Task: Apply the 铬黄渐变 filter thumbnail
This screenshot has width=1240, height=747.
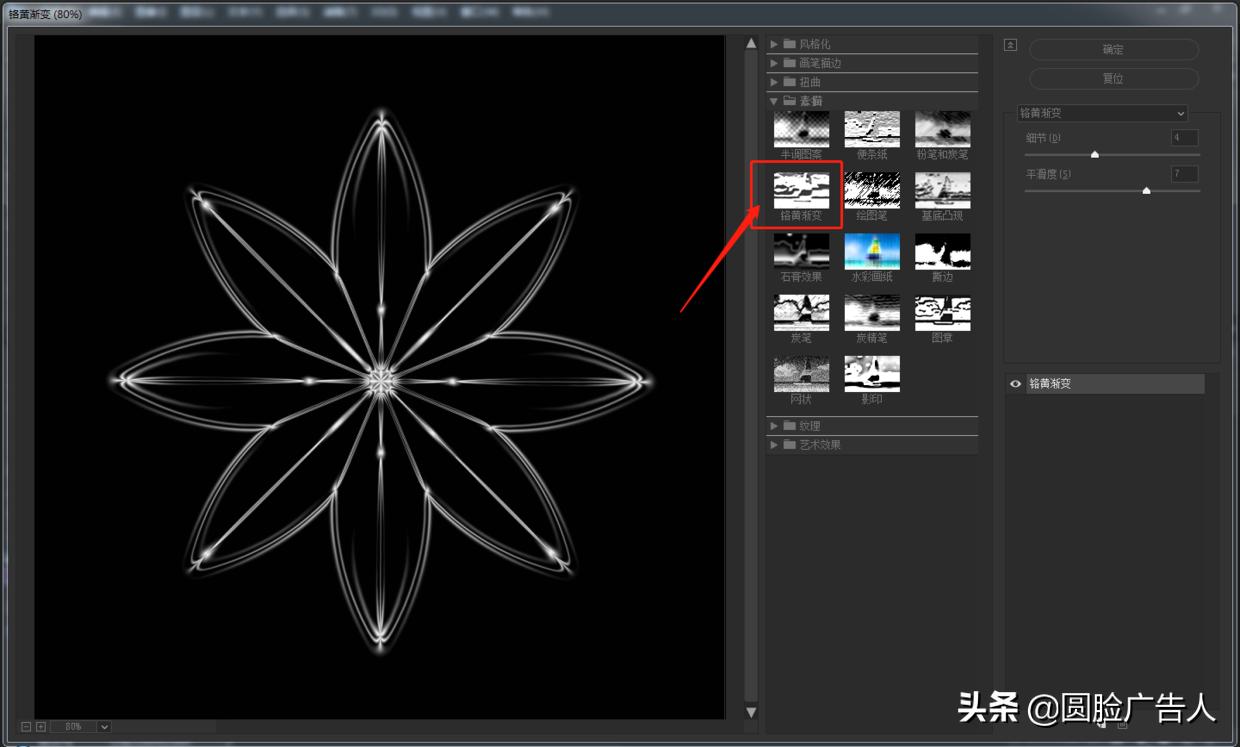Action: coord(801,190)
